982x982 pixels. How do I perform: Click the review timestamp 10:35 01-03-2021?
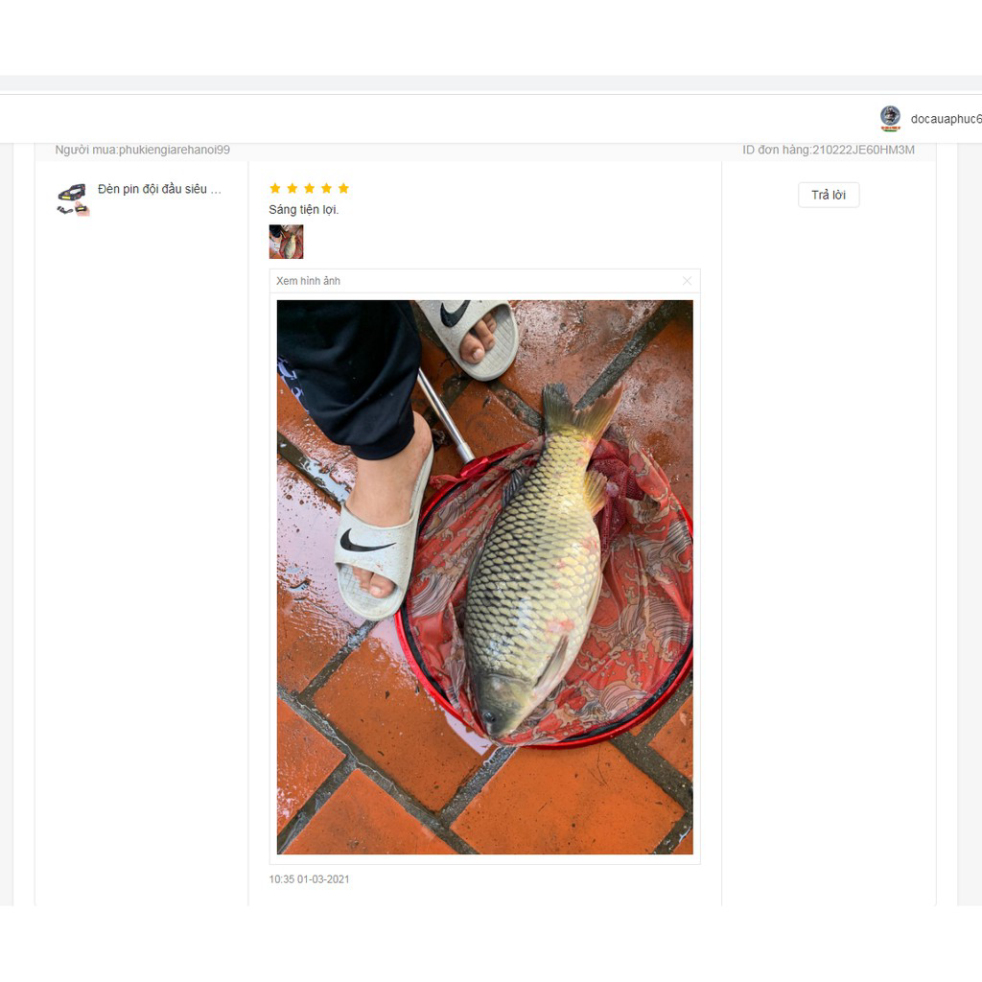click(x=309, y=880)
